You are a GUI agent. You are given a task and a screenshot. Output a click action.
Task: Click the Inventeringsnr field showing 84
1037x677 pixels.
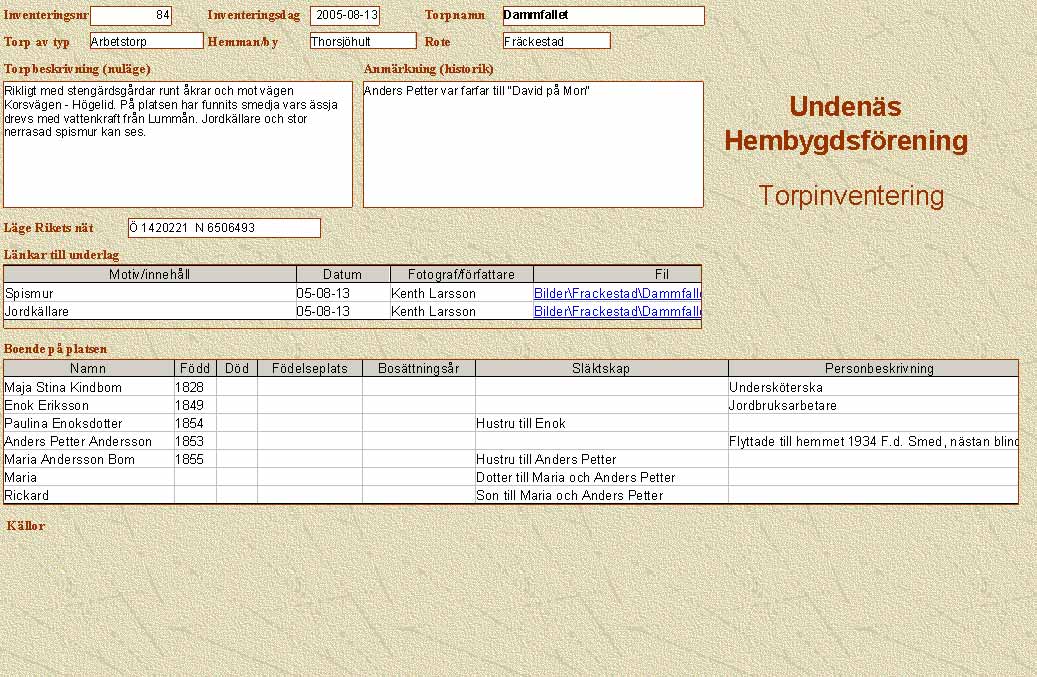pos(131,16)
